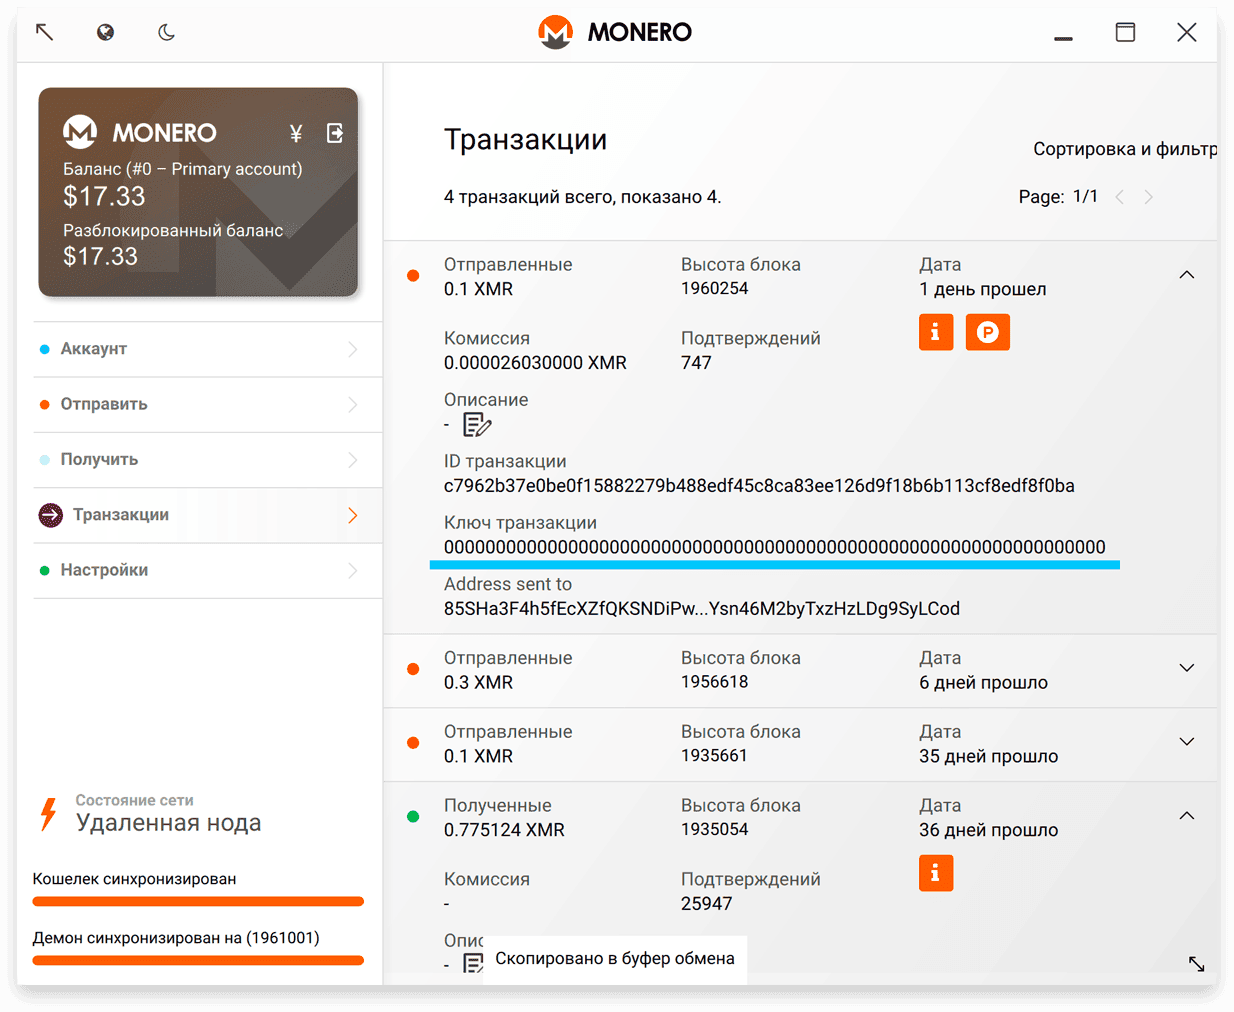Click the Транзакции arrow circle icon in sidebar
Image resolution: width=1234 pixels, height=1012 pixels.
[x=50, y=515]
